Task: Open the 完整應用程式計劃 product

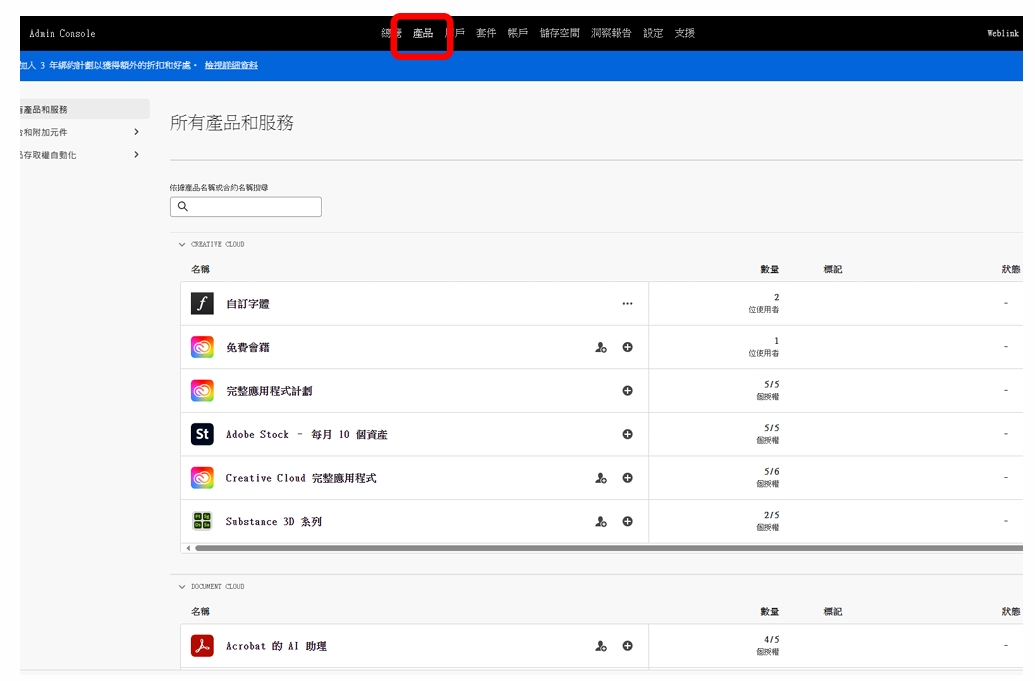Action: [269, 391]
